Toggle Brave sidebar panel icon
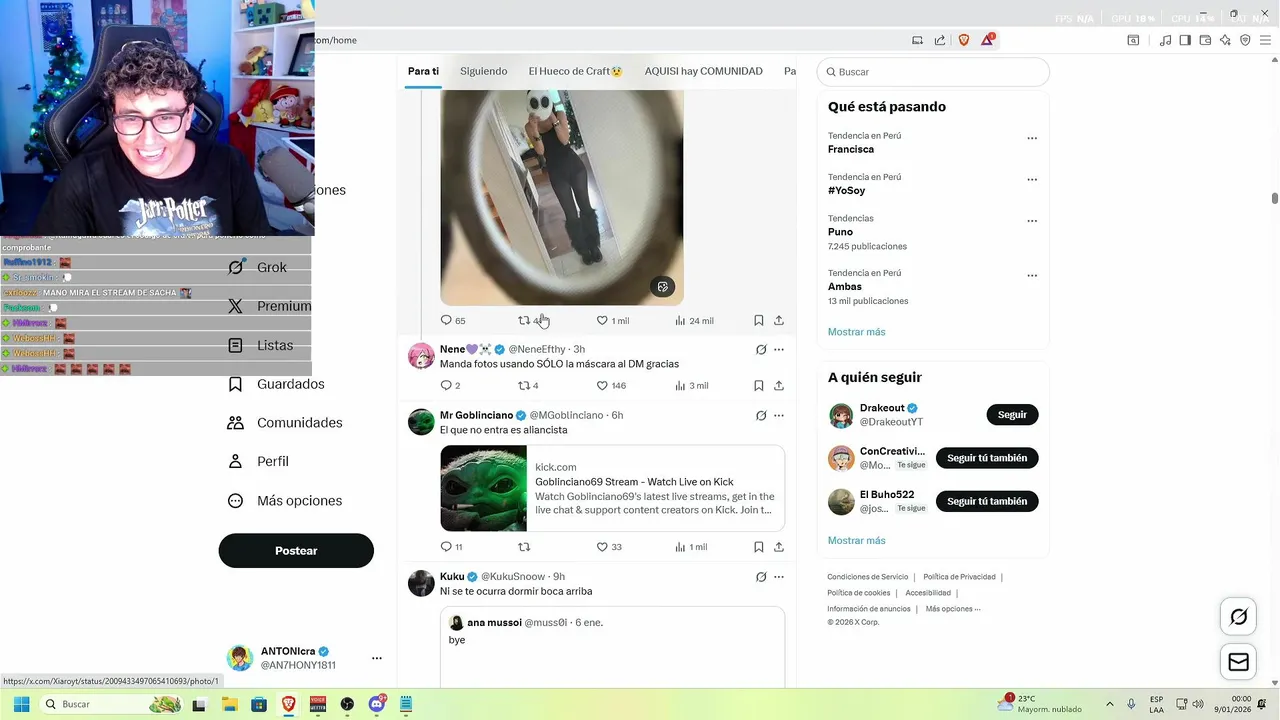 tap(1185, 40)
